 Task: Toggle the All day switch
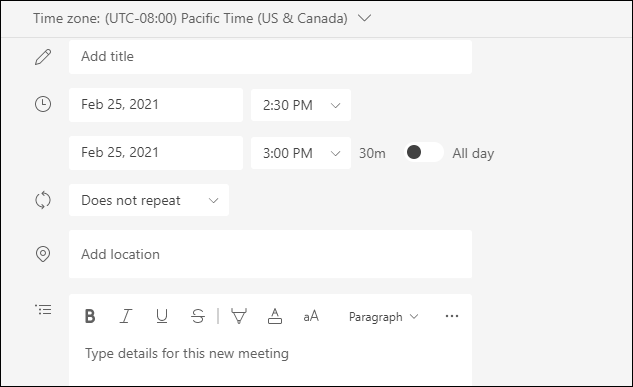pos(424,153)
